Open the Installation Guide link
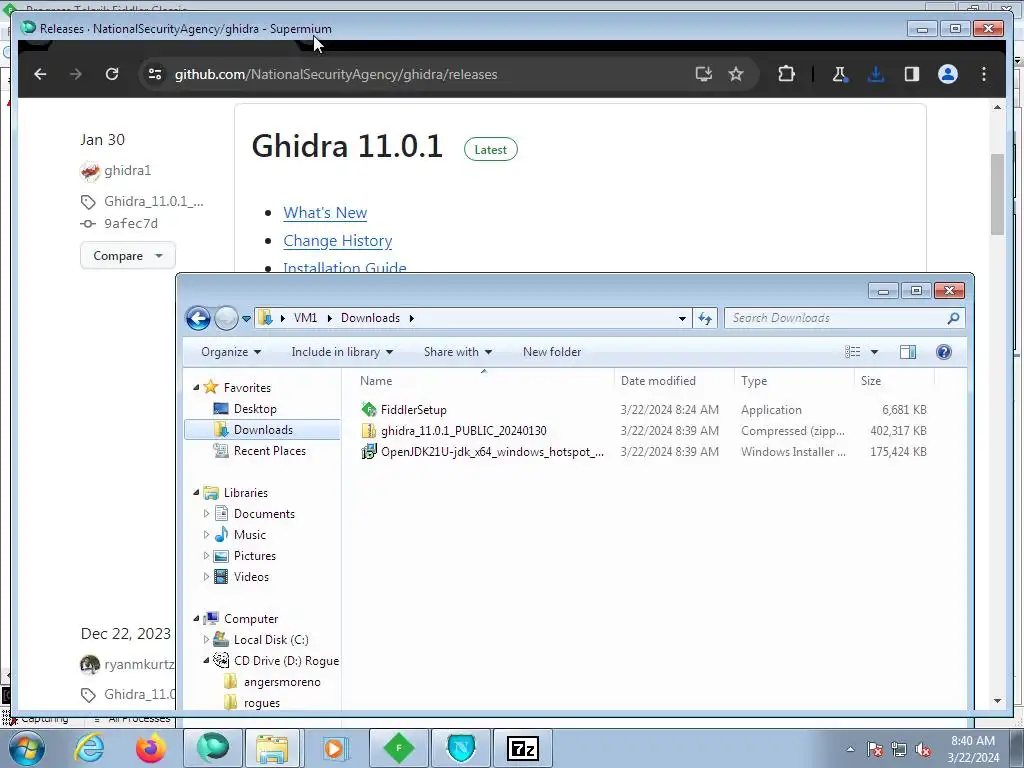This screenshot has height=768, width=1024. (345, 268)
